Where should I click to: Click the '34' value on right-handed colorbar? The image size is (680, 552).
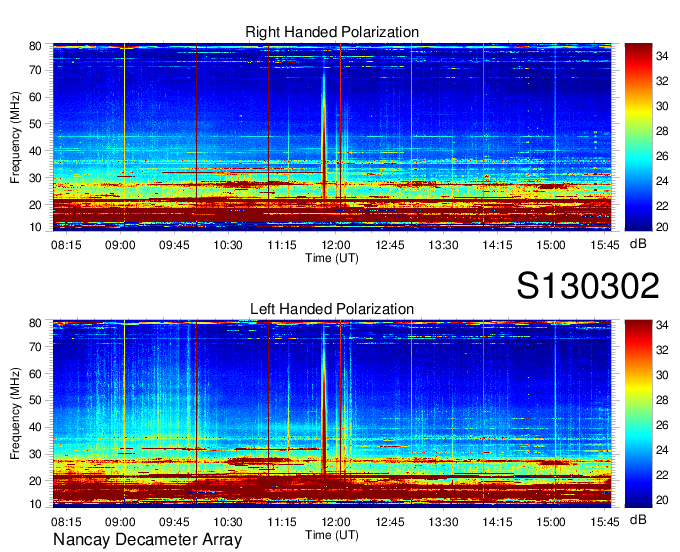[662, 56]
